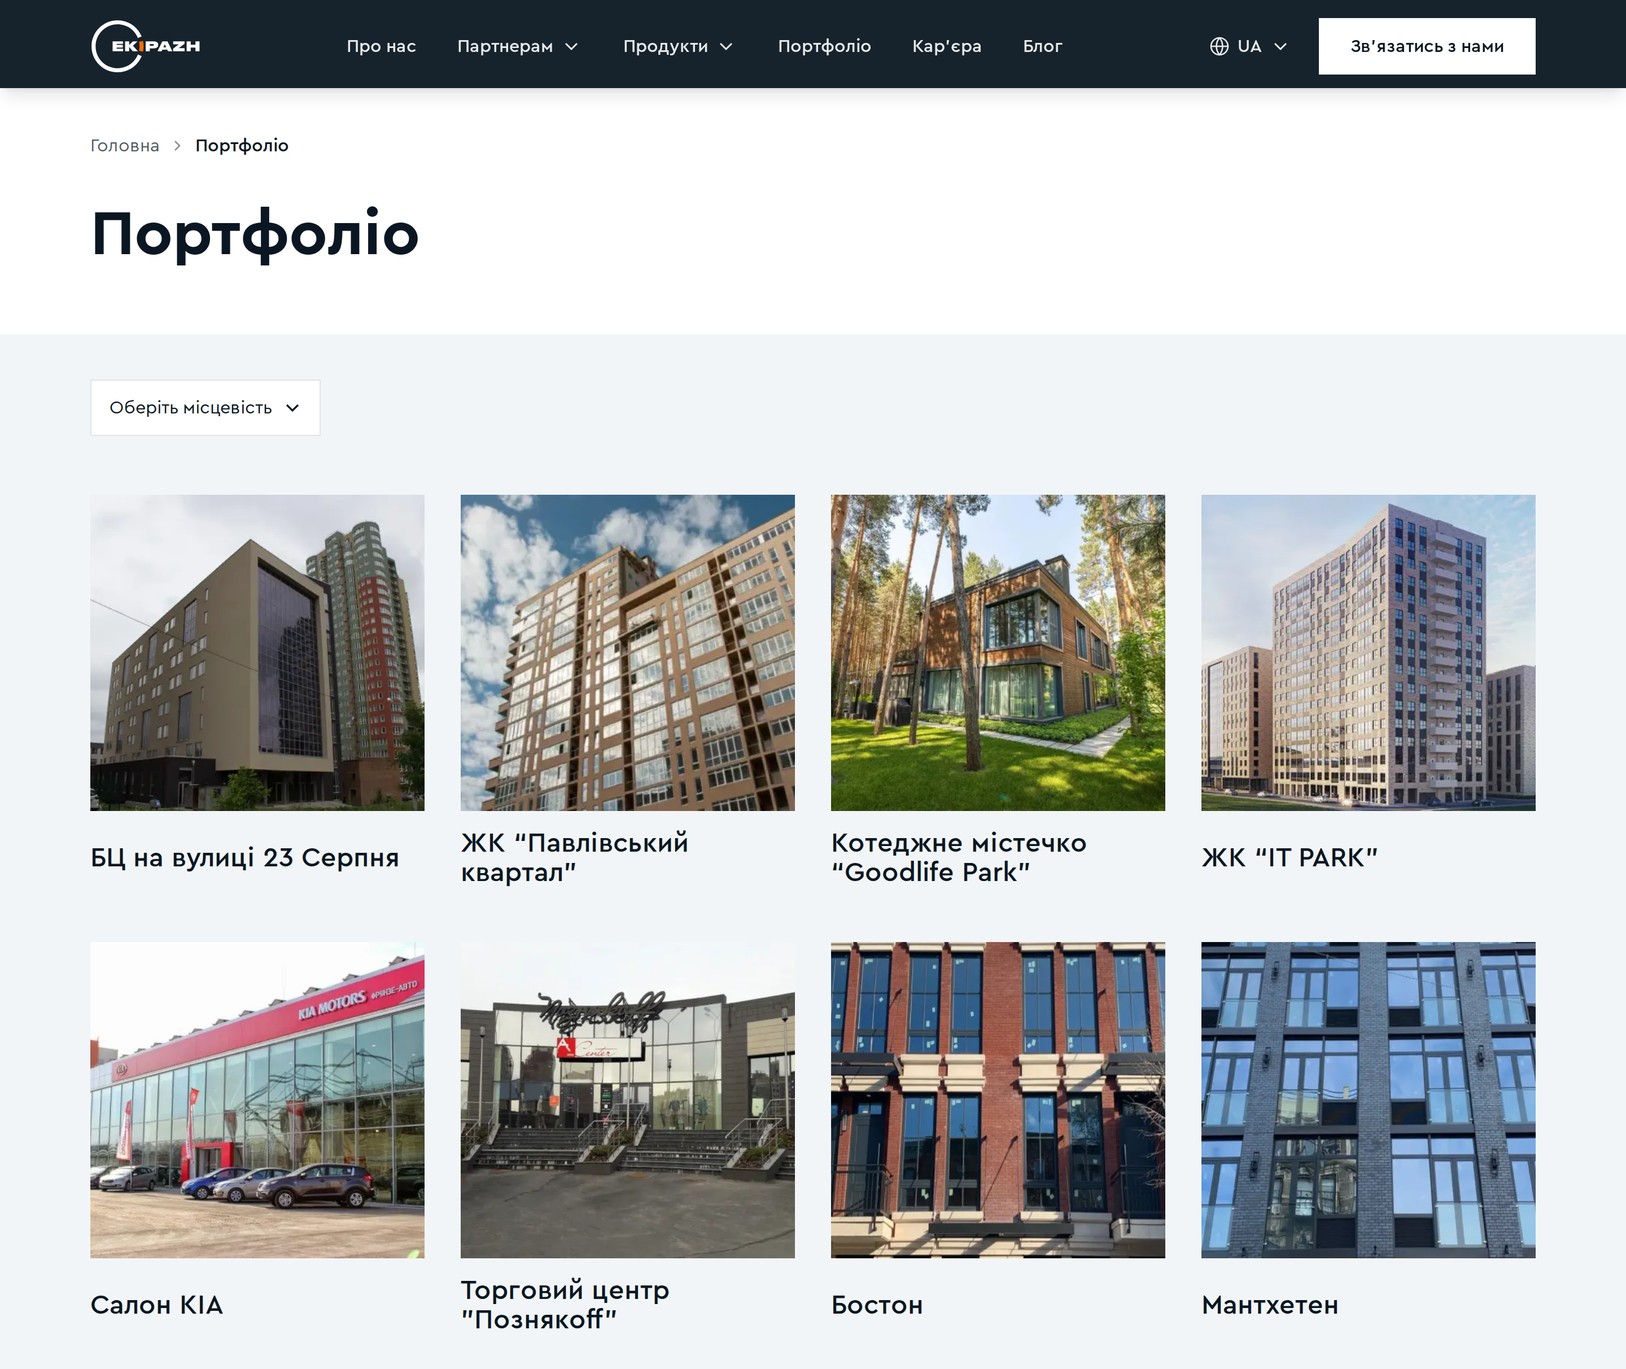Image resolution: width=1626 pixels, height=1369 pixels.
Task: Open the Оберіть місцевість dropdown
Action: pos(205,408)
